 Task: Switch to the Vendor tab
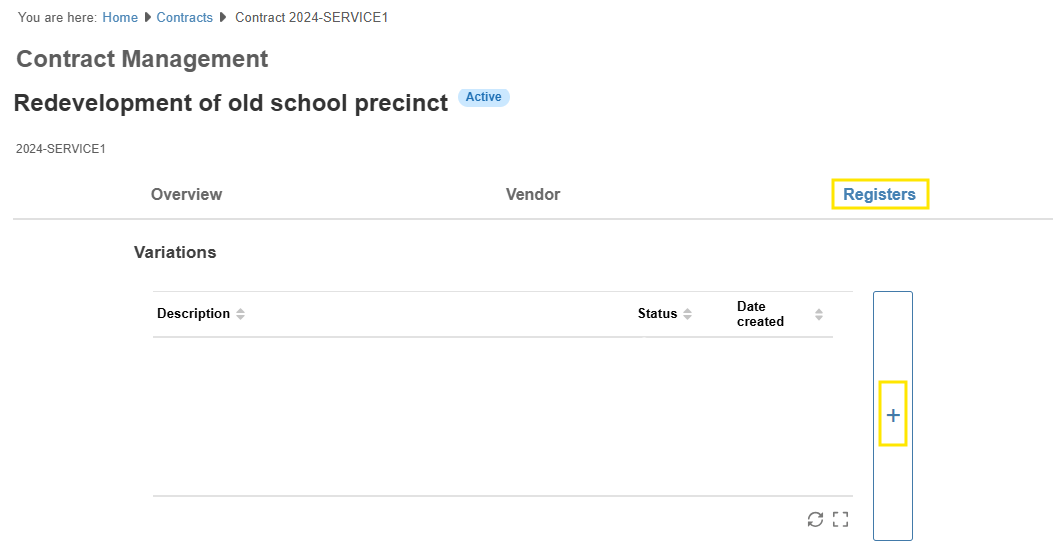533,194
